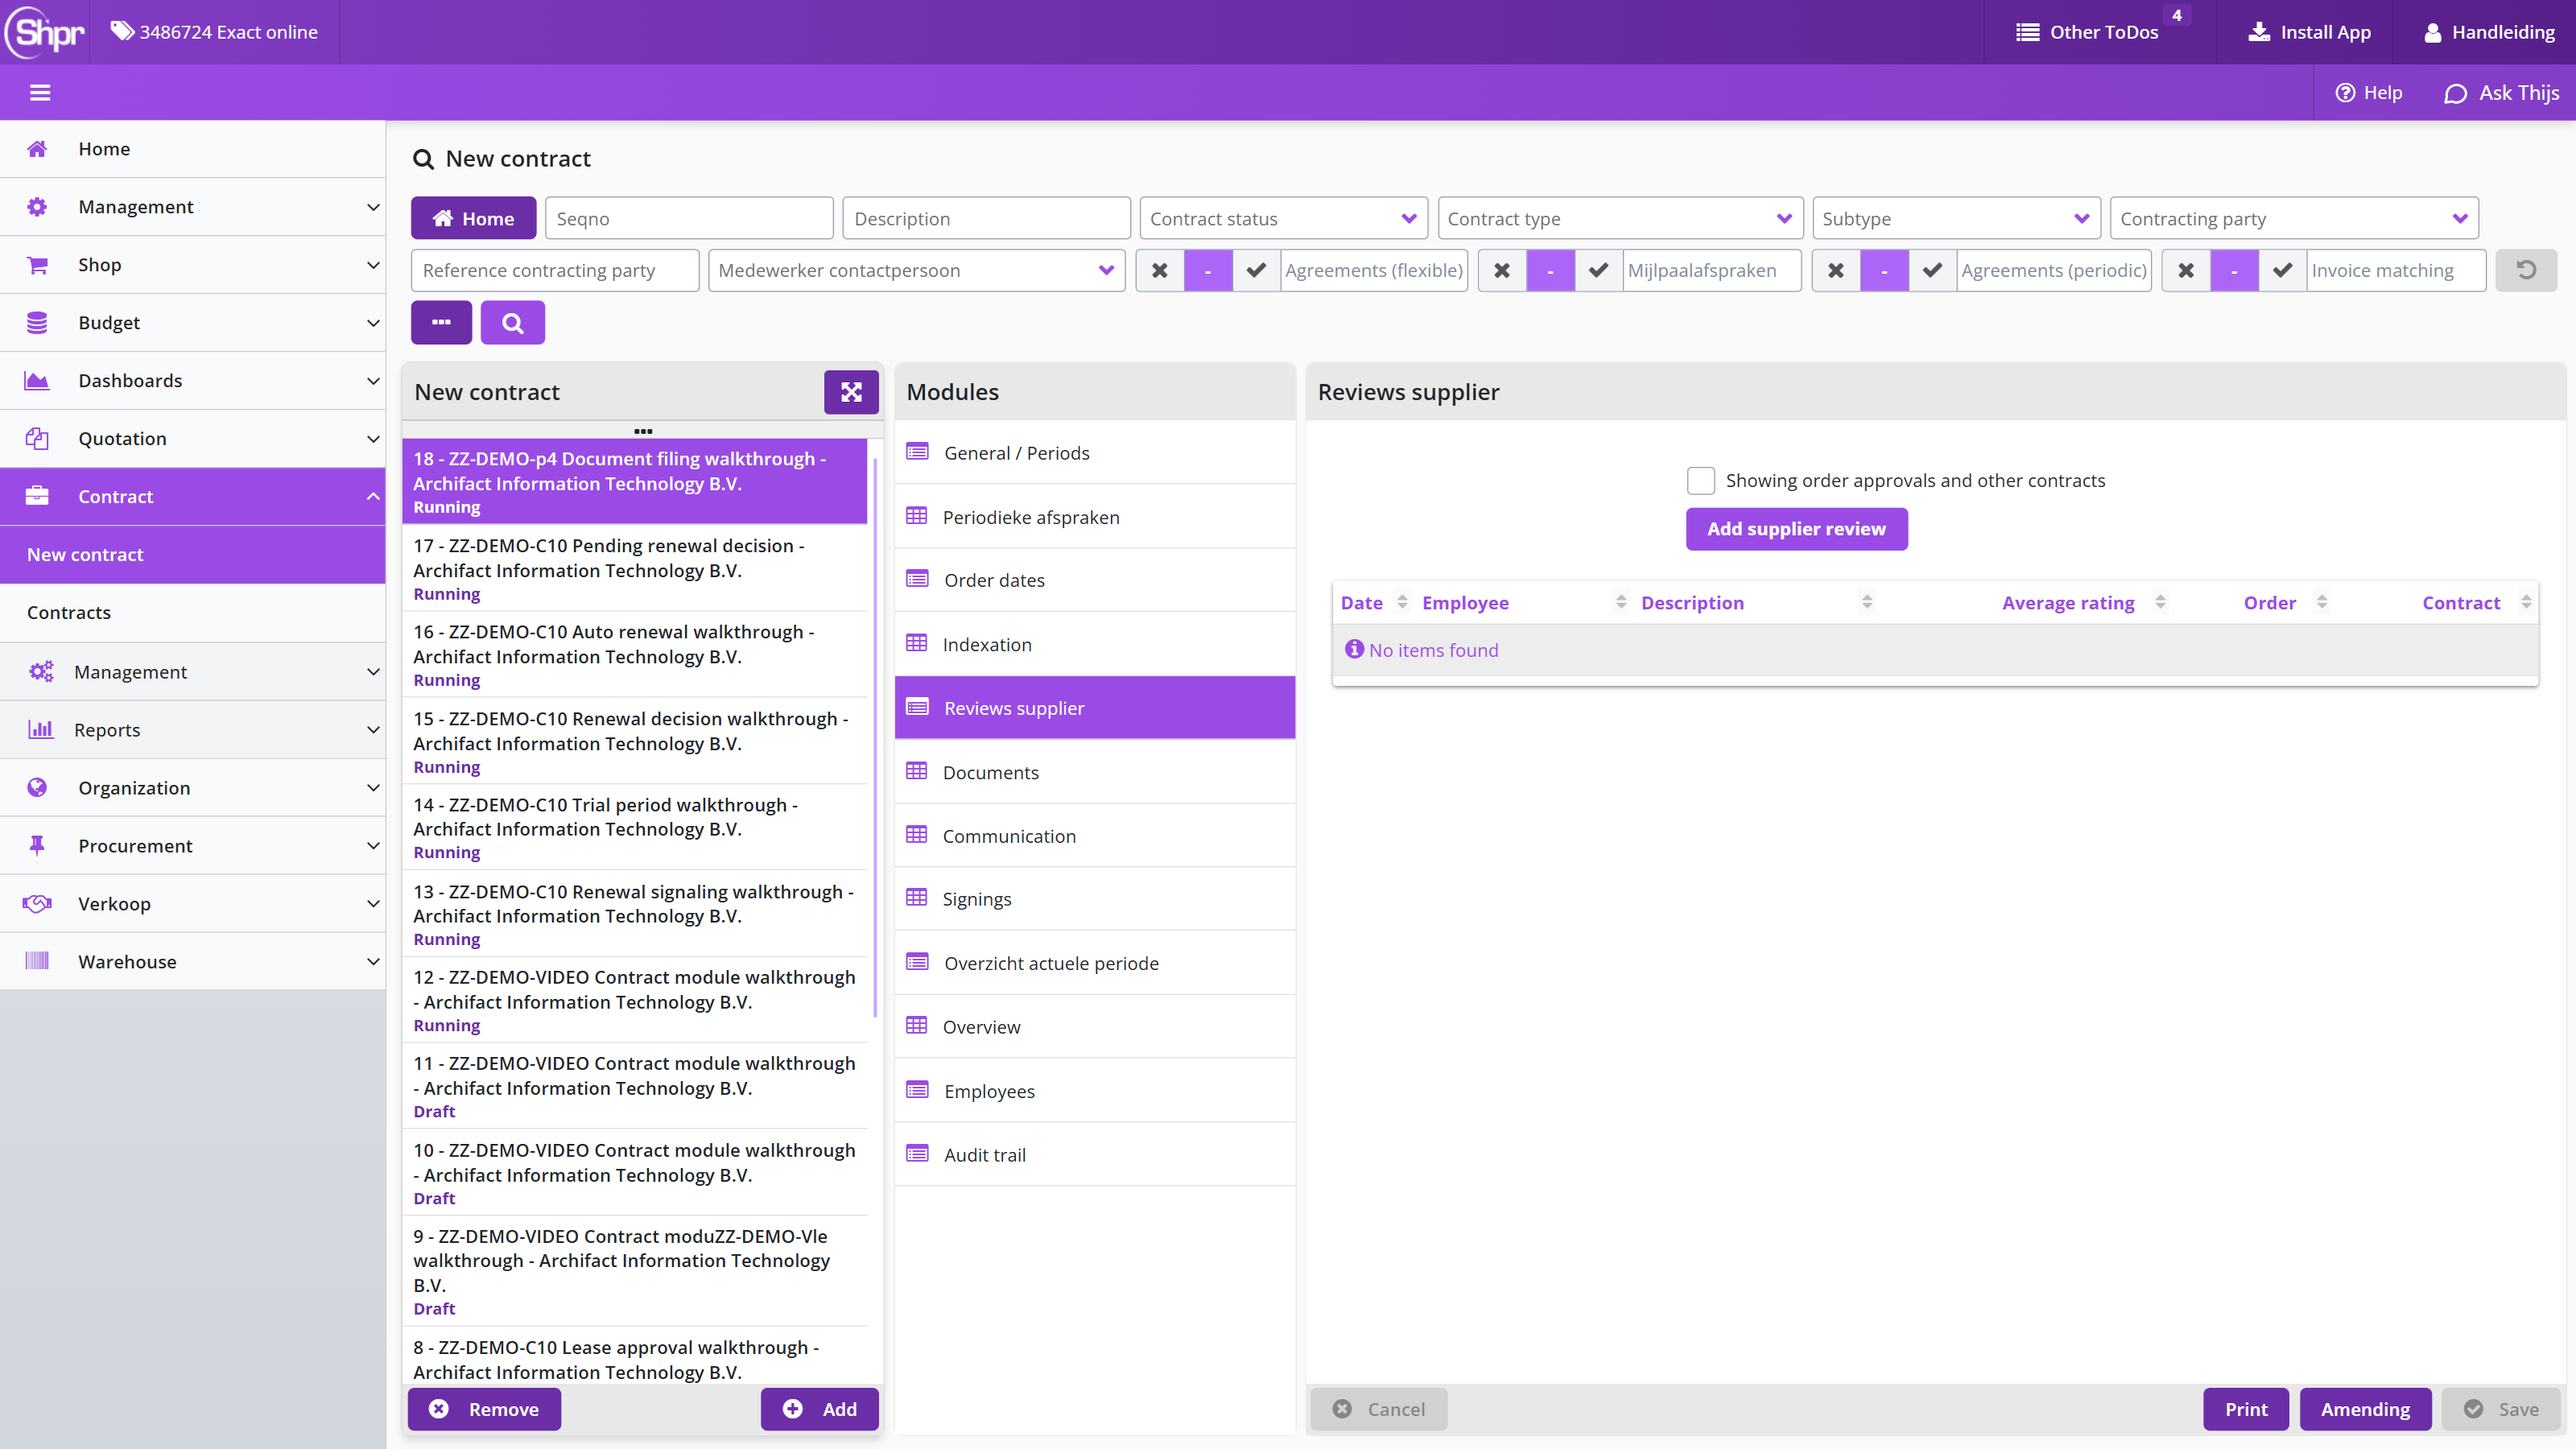Click the 3486724 Exact online tag
This screenshot has width=2576, height=1449.
pyautogui.click(x=214, y=32)
